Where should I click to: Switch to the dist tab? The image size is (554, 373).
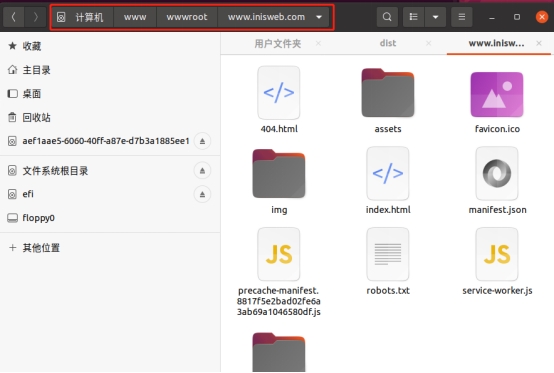tap(388, 43)
